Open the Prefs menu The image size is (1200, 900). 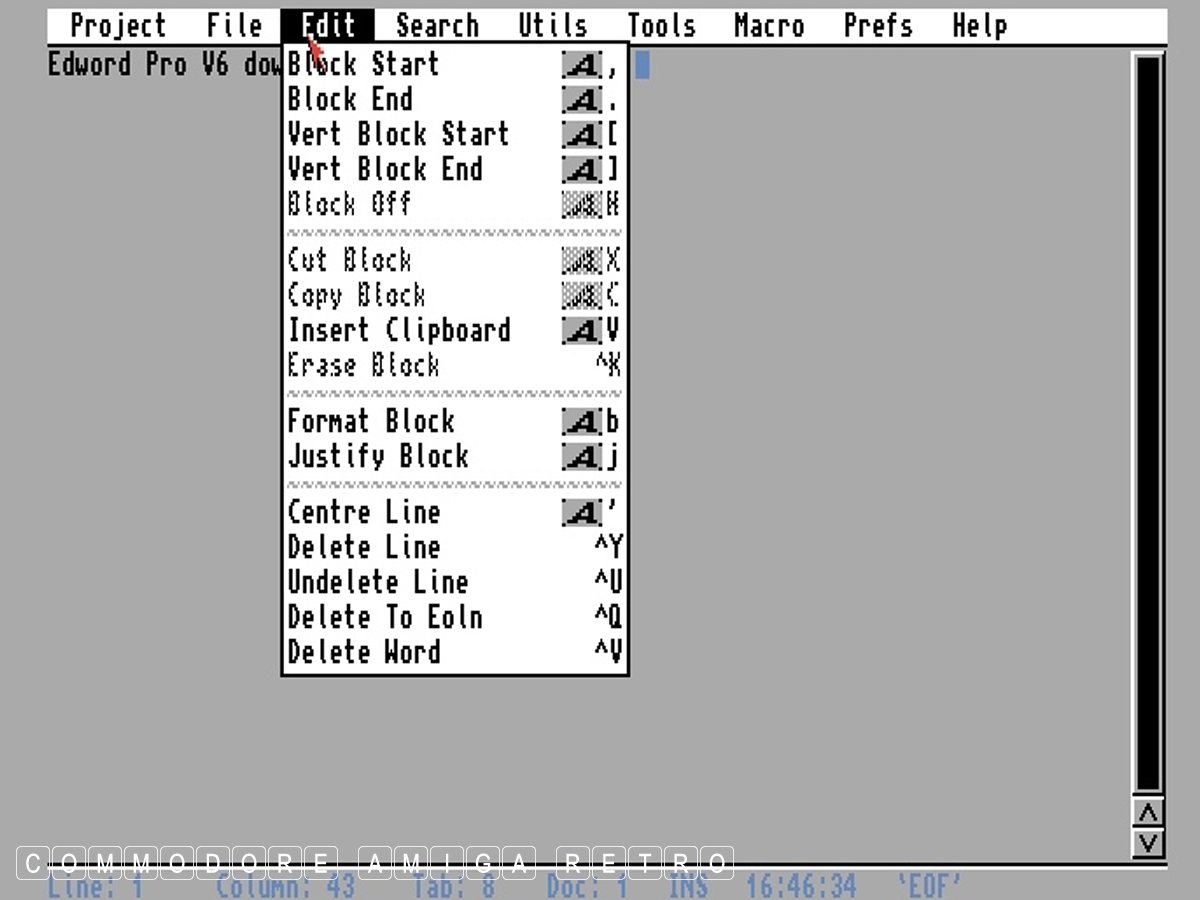(x=878, y=26)
